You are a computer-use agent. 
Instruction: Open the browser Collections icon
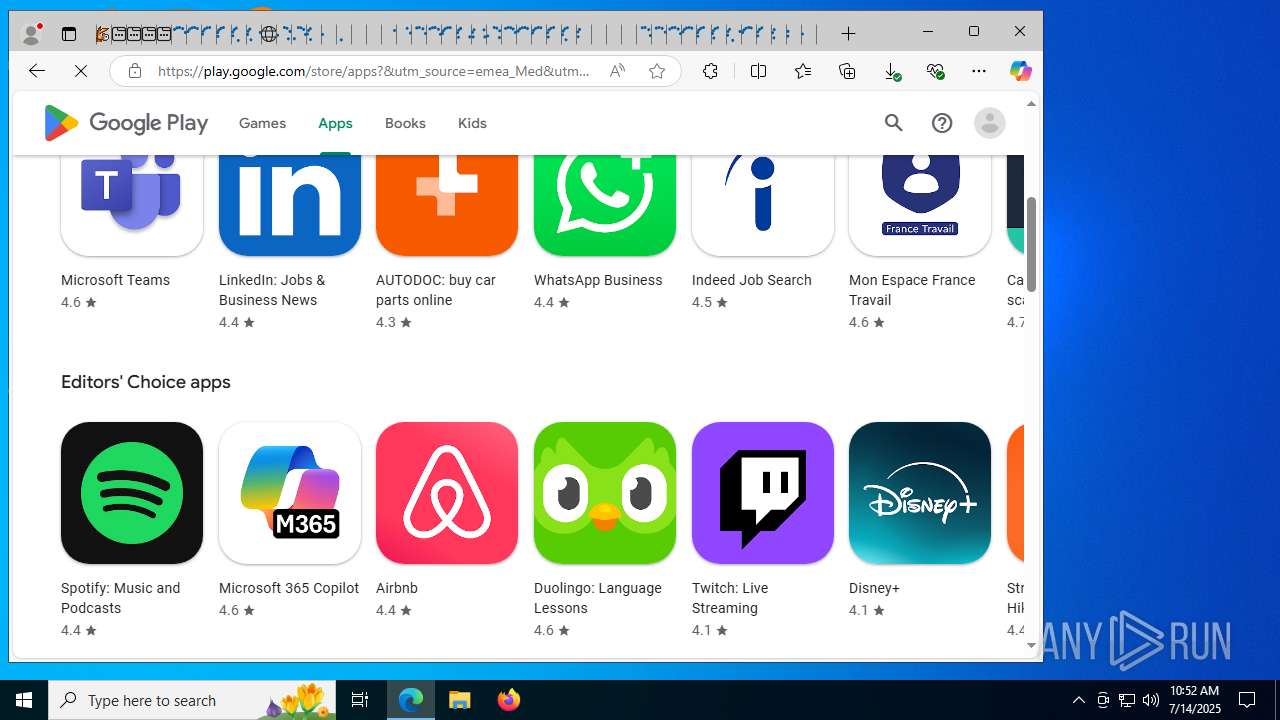pyautogui.click(x=847, y=71)
